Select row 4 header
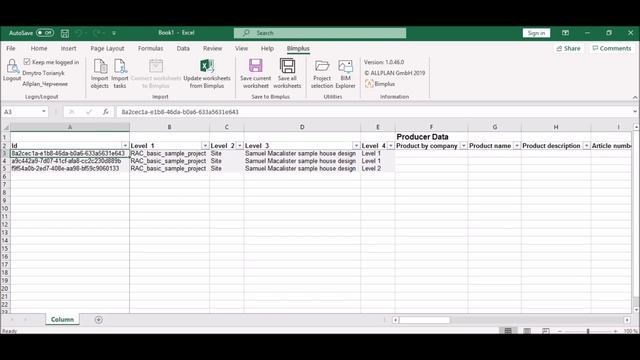Viewport: 640px width, 360px height. pos(5,161)
